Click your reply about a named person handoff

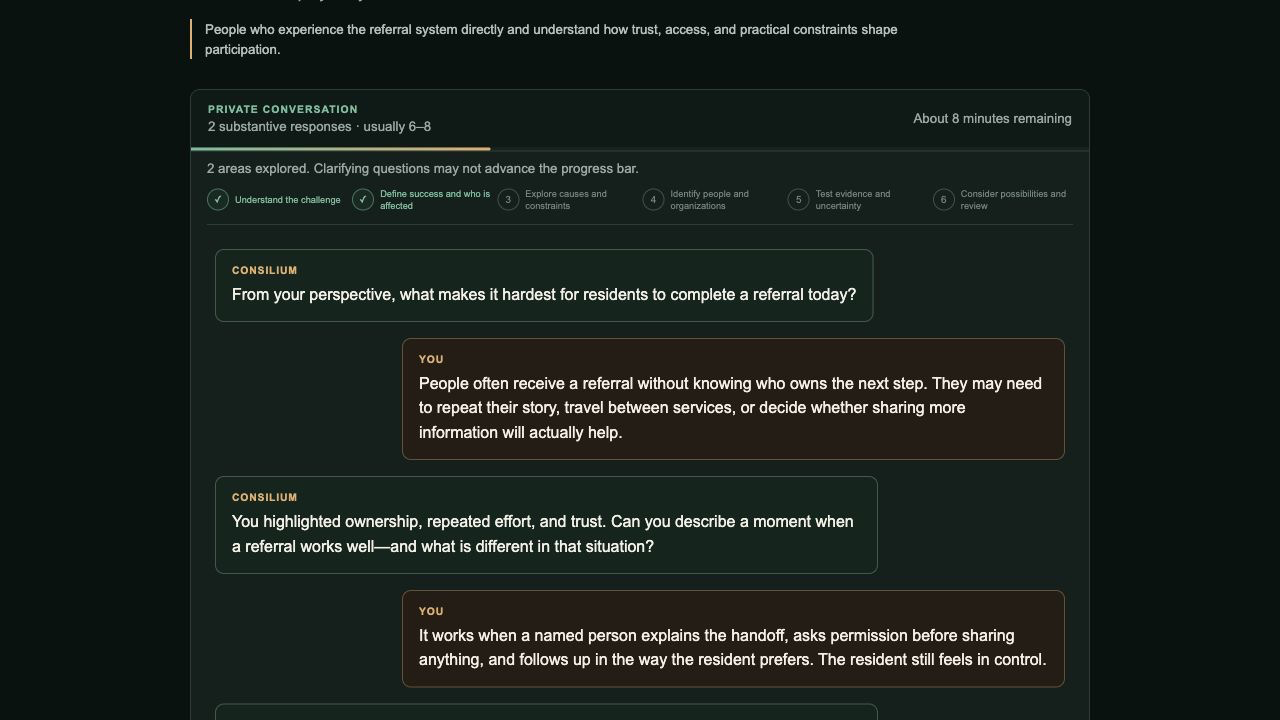(733, 639)
